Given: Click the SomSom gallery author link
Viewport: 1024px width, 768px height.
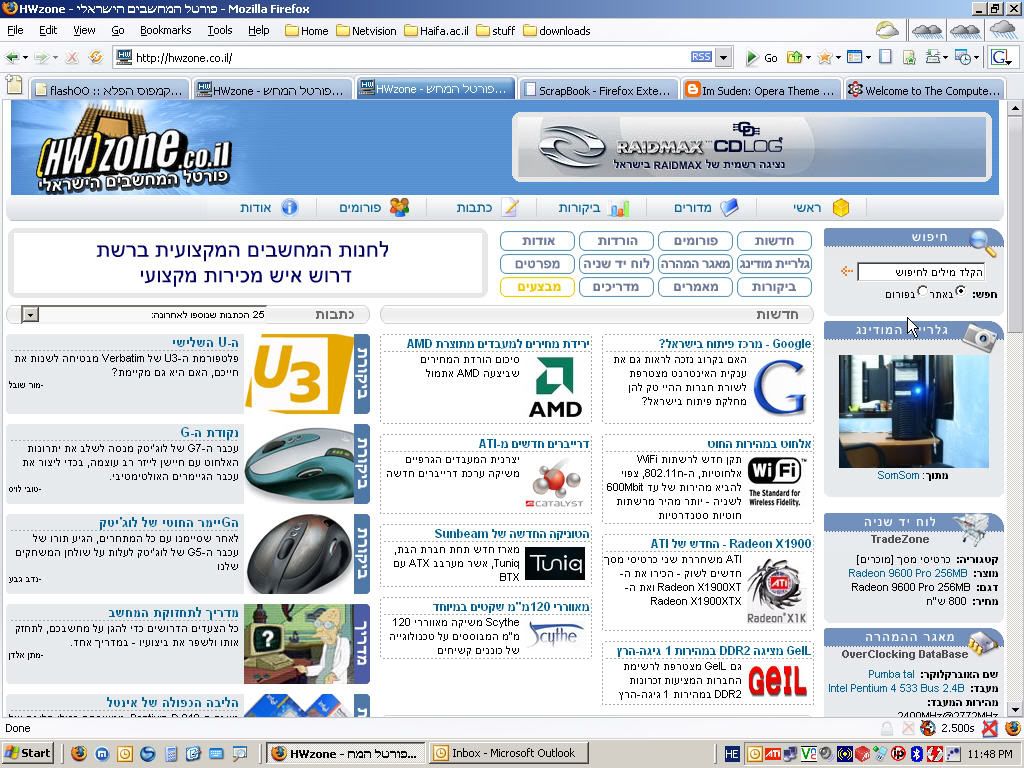Looking at the screenshot, I should [898, 475].
